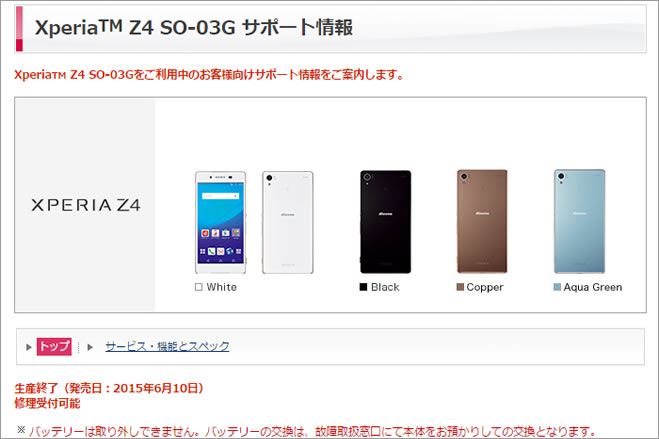The height and width of the screenshot is (439, 659).
Task: Select the aqua green Xperia Z4 phone image
Action: pyautogui.click(x=580, y=221)
